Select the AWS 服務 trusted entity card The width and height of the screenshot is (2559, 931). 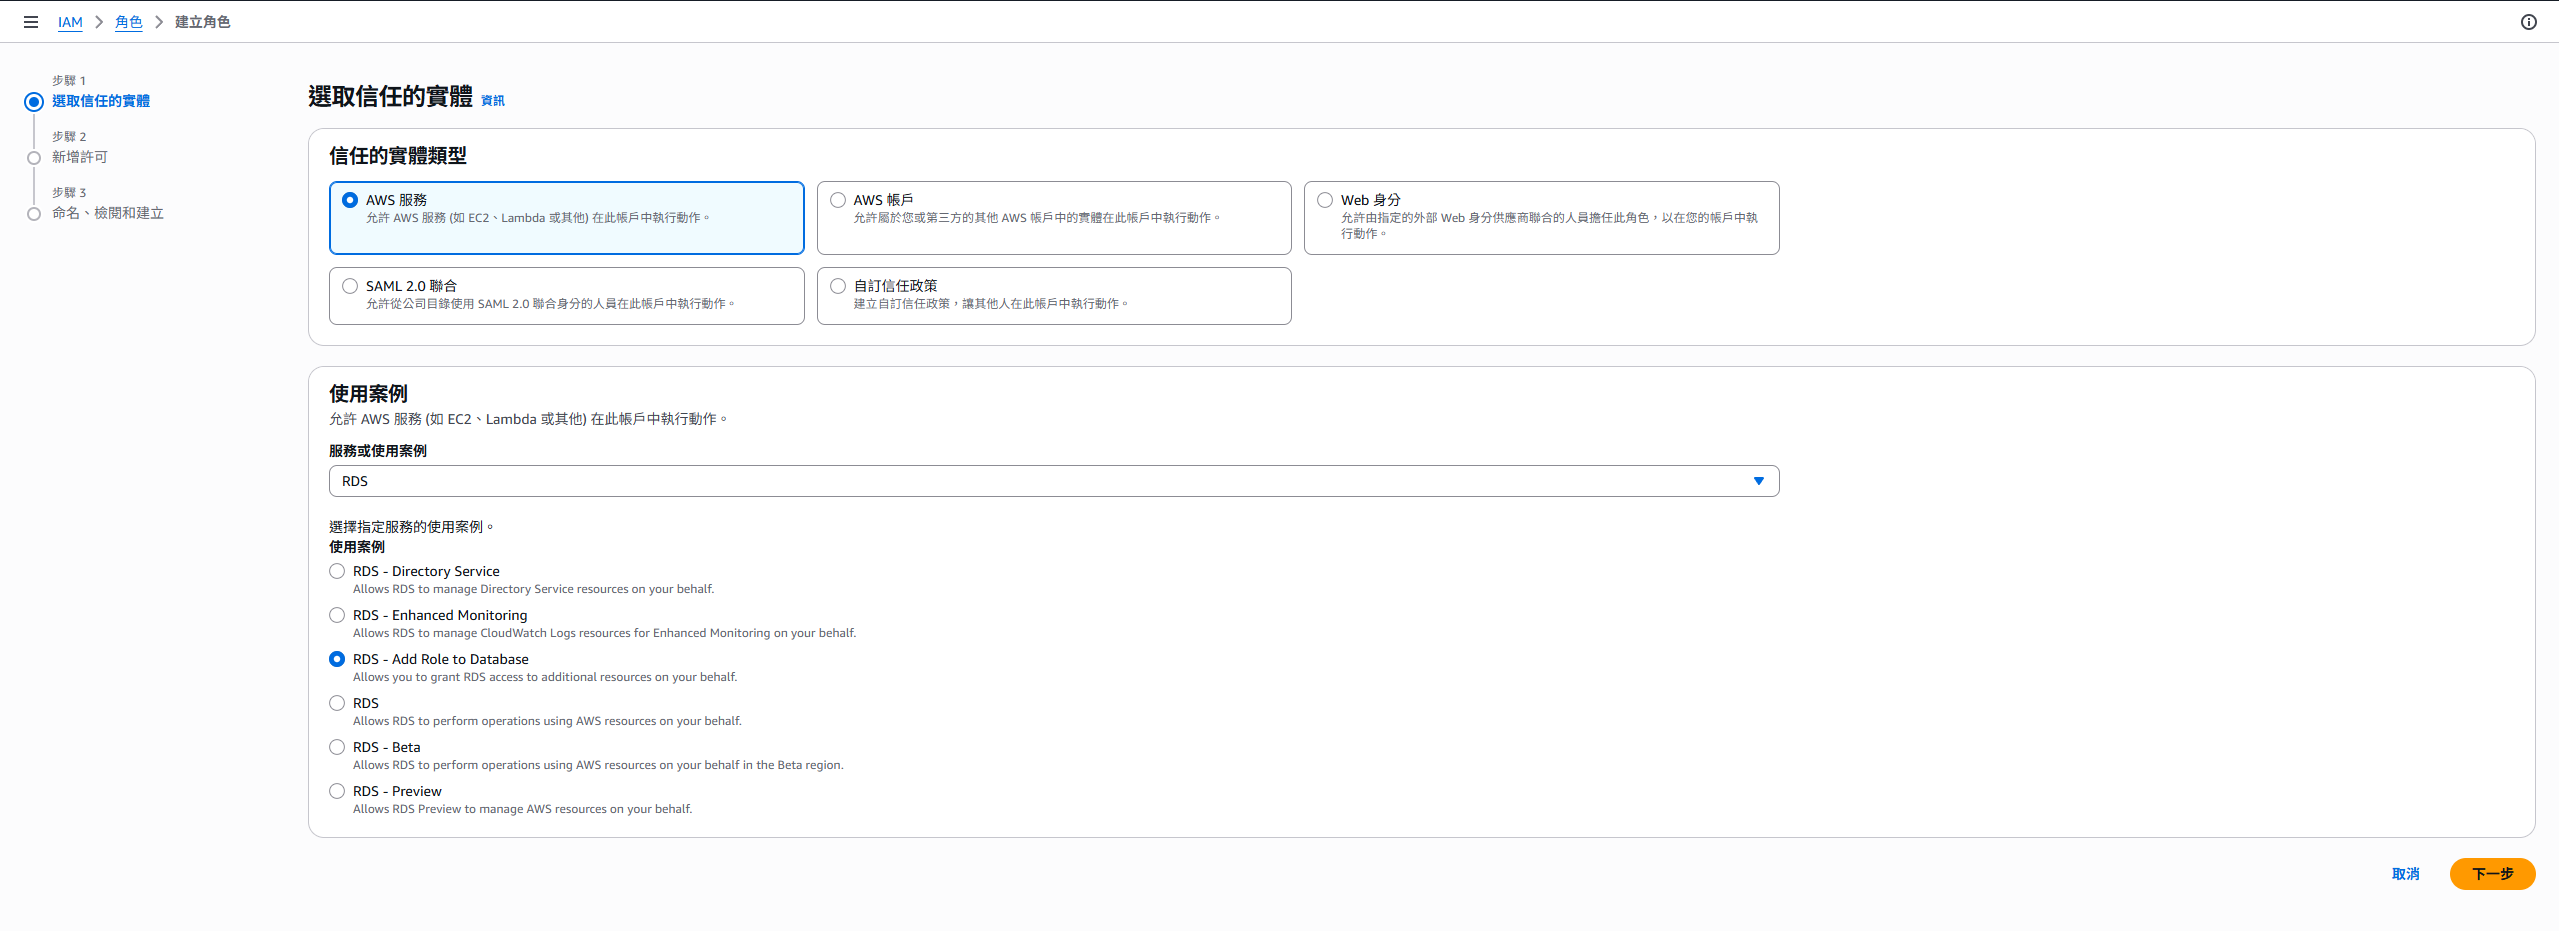coord(566,218)
